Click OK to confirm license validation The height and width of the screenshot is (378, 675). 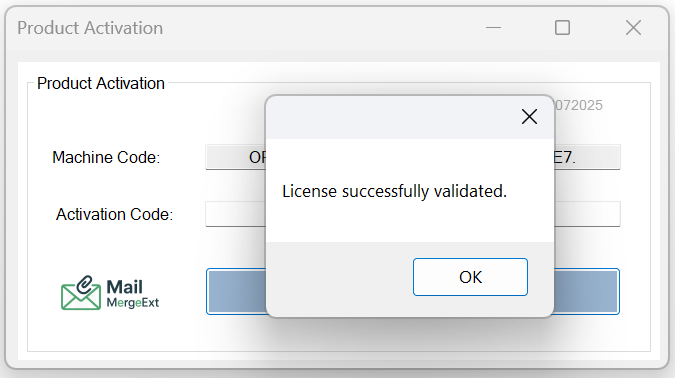(470, 277)
